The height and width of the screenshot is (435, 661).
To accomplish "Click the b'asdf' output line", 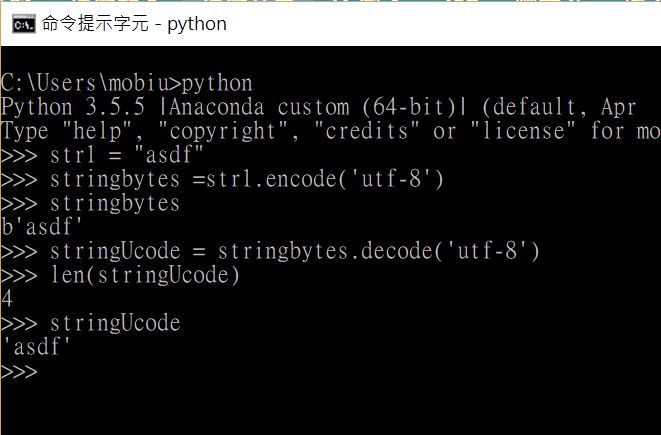I will pyautogui.click(x=41, y=227).
